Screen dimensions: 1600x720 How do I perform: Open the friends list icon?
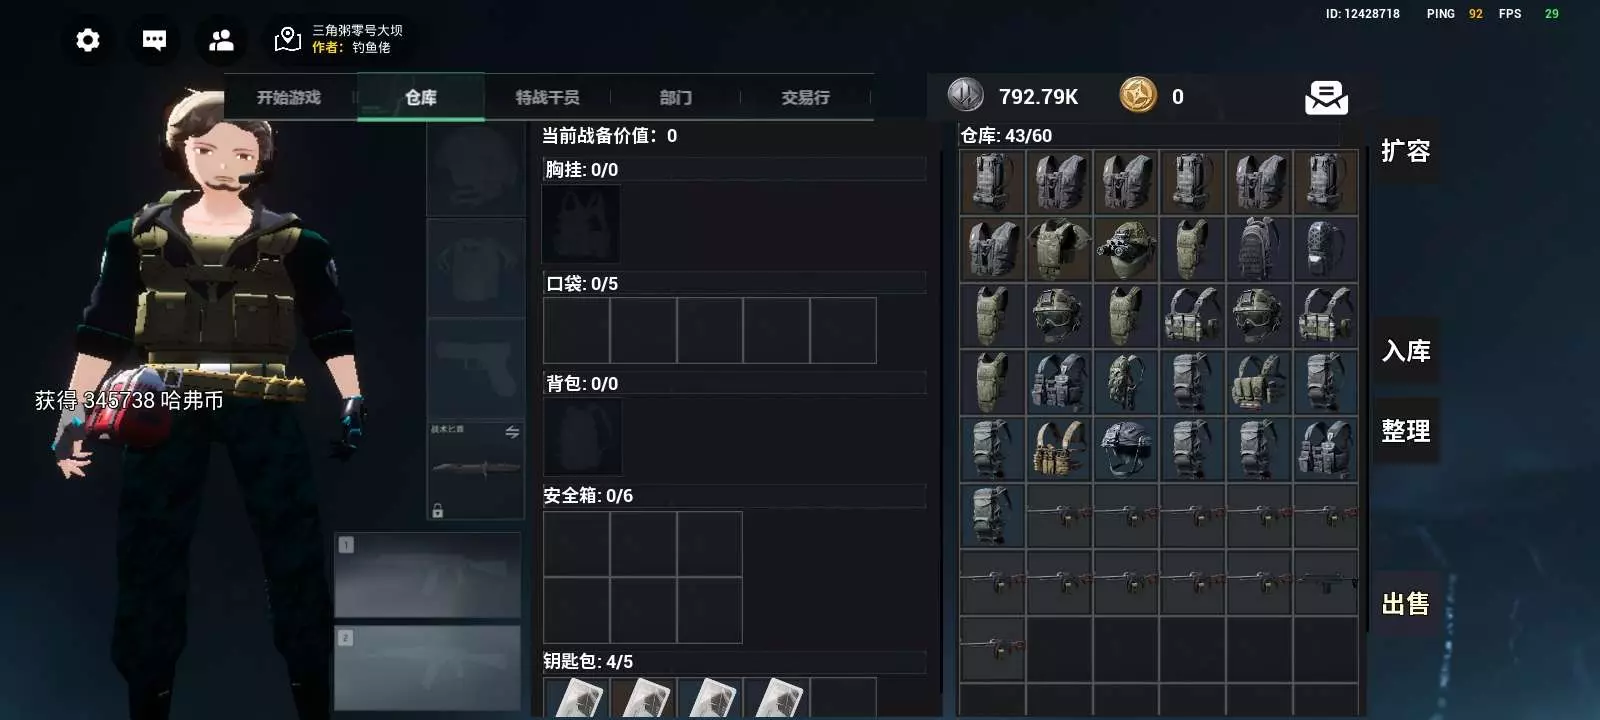(x=221, y=40)
